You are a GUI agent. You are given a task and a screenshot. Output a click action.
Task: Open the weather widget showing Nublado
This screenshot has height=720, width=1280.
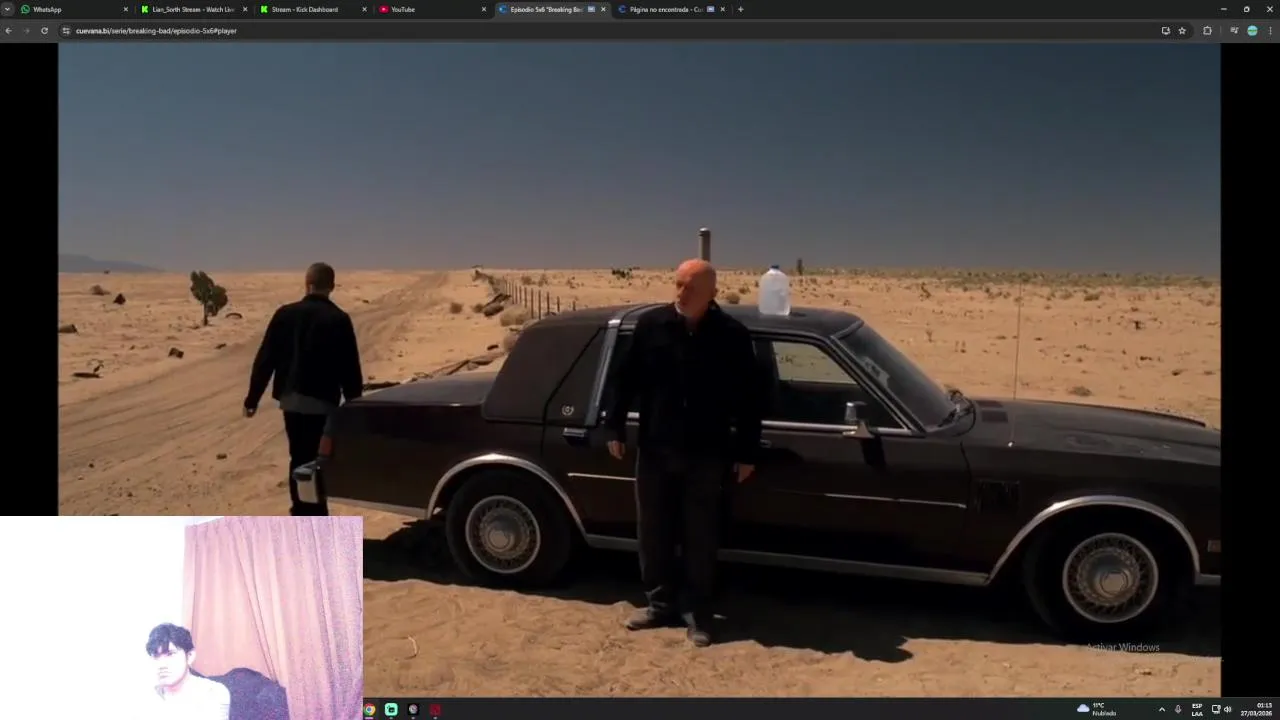tap(1097, 709)
